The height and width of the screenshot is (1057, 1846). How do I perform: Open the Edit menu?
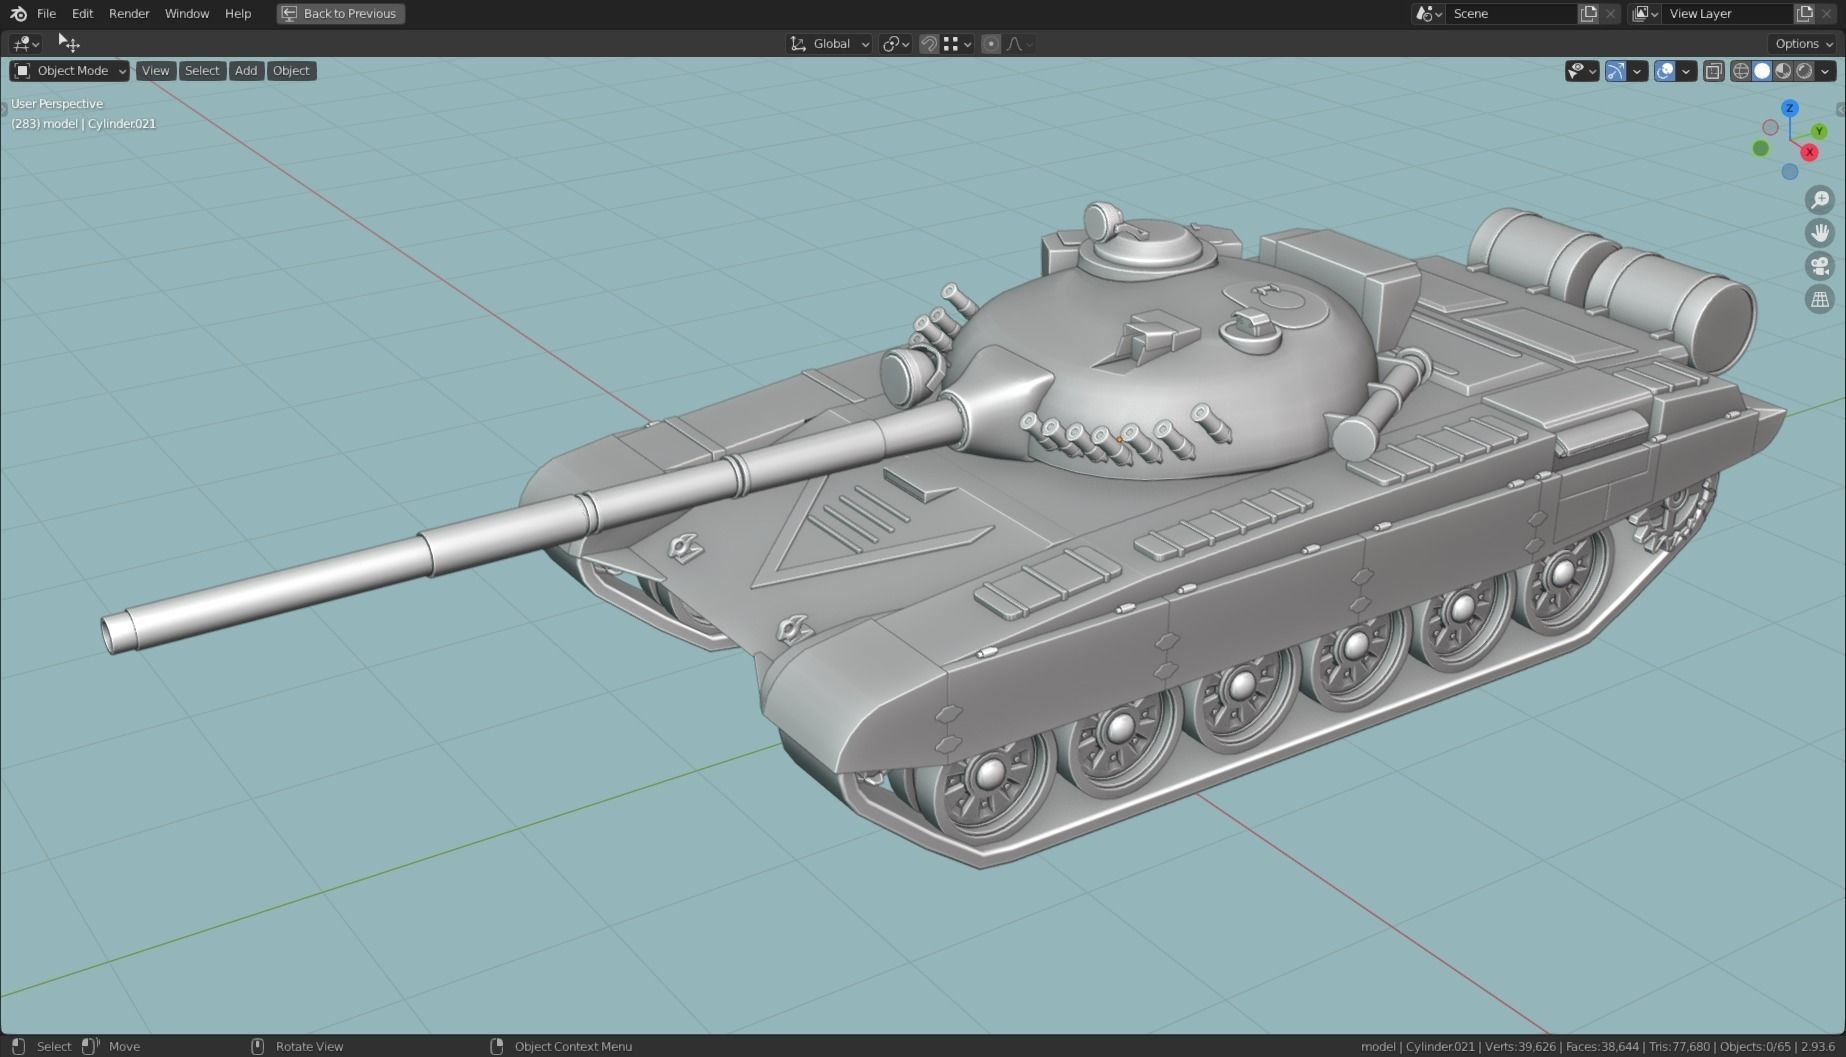[82, 14]
